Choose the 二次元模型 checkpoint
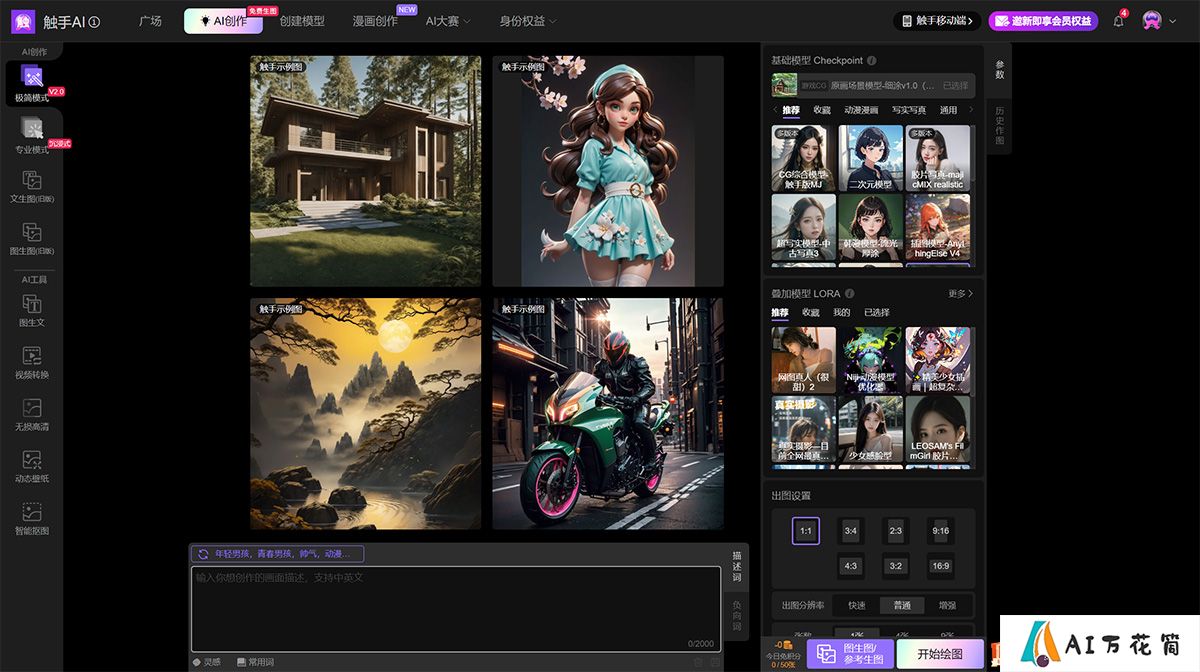 pos(870,157)
